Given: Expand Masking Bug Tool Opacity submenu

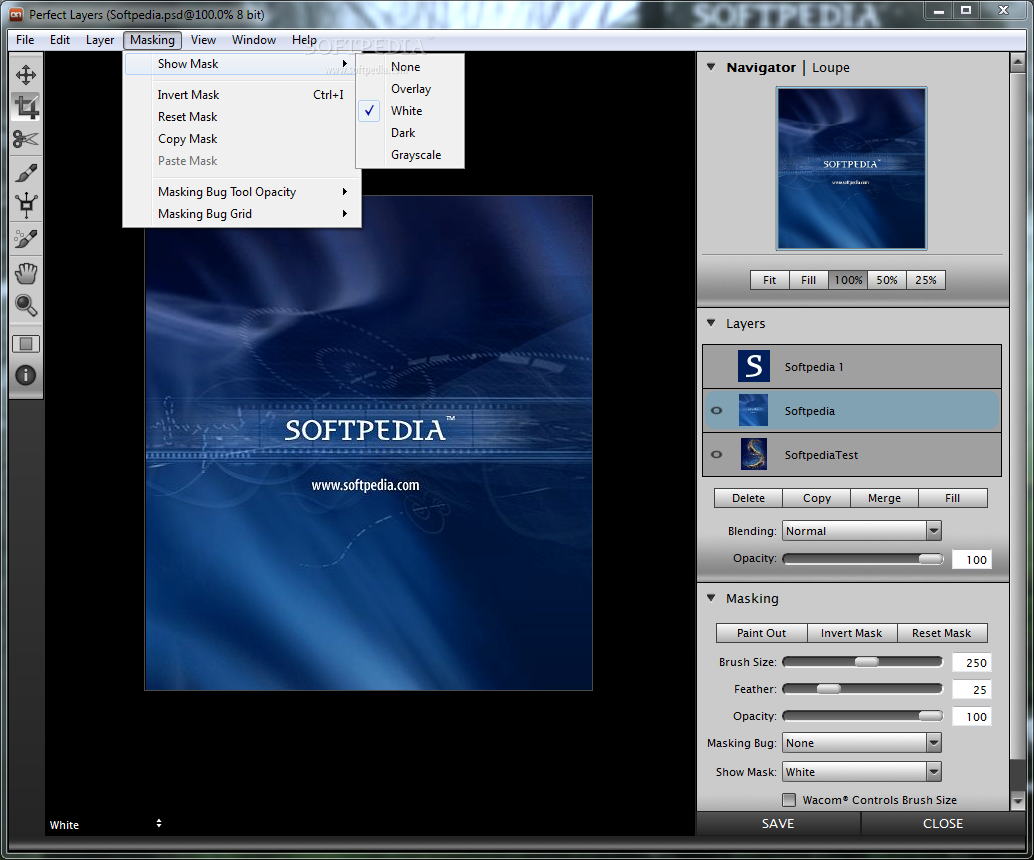Looking at the screenshot, I should coord(242,192).
